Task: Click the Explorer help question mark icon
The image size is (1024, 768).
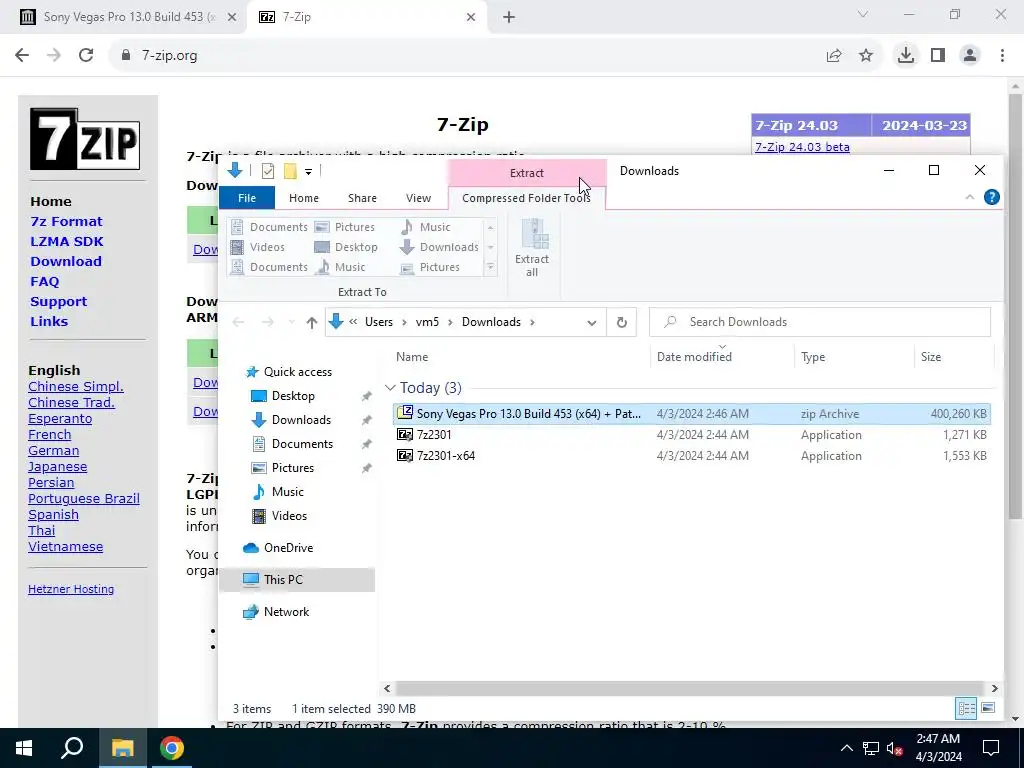Action: coord(991,197)
